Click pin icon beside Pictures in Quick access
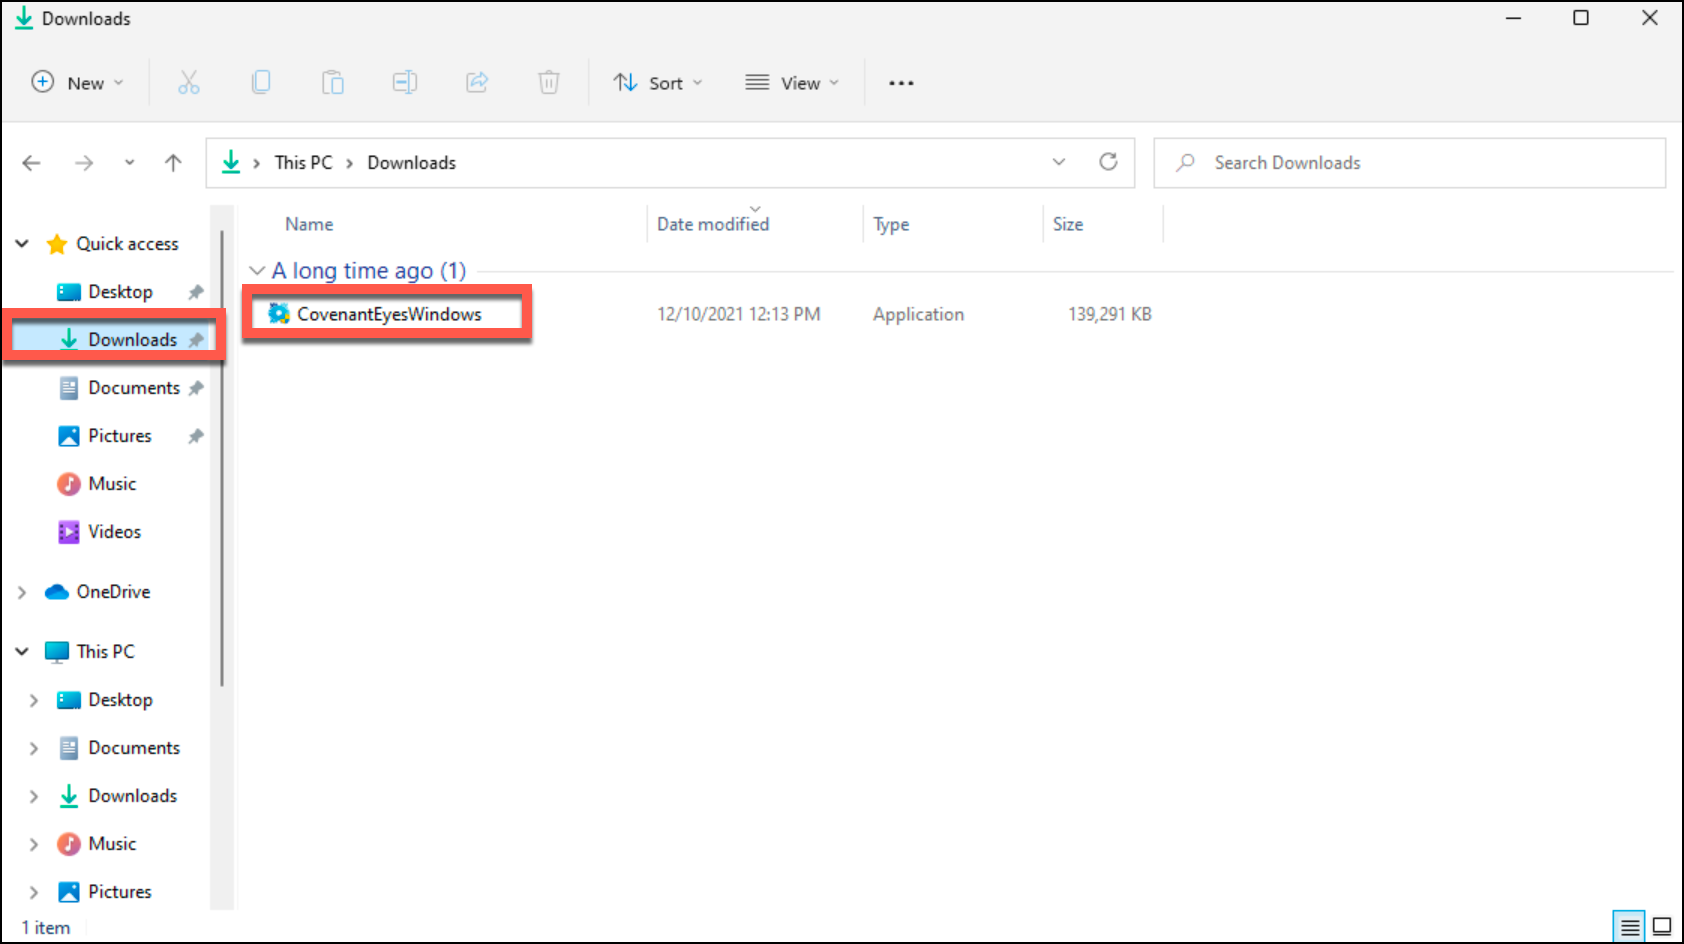1684x944 pixels. click(196, 436)
